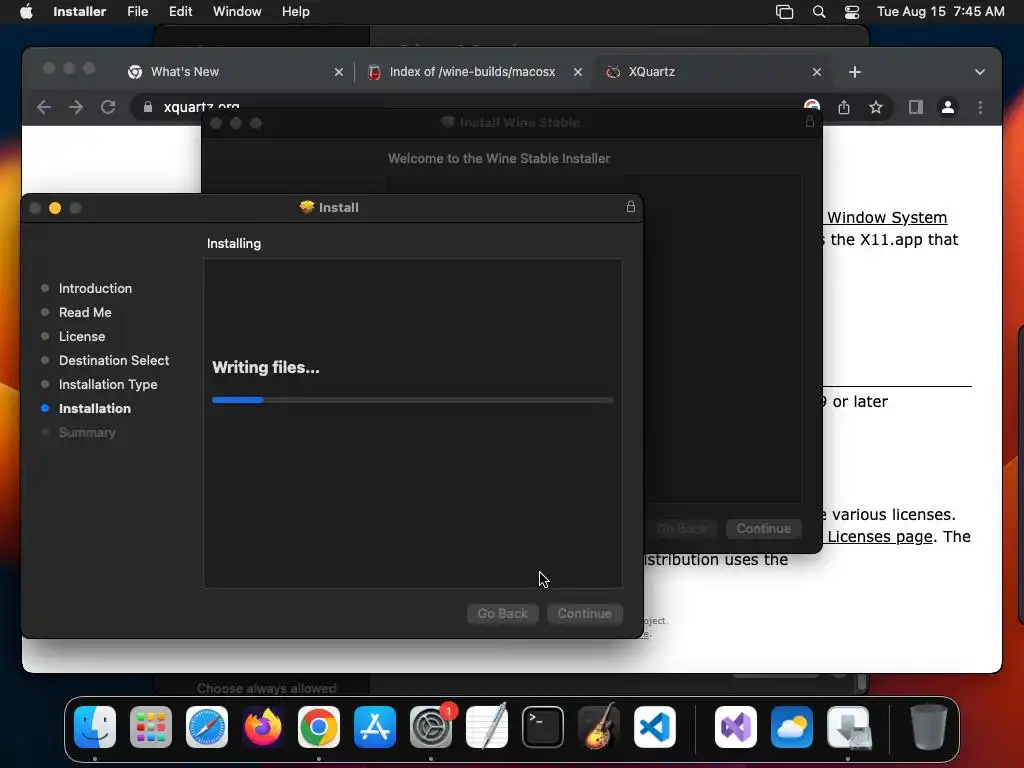
Task: Open the Edit menu
Action: [180, 11]
